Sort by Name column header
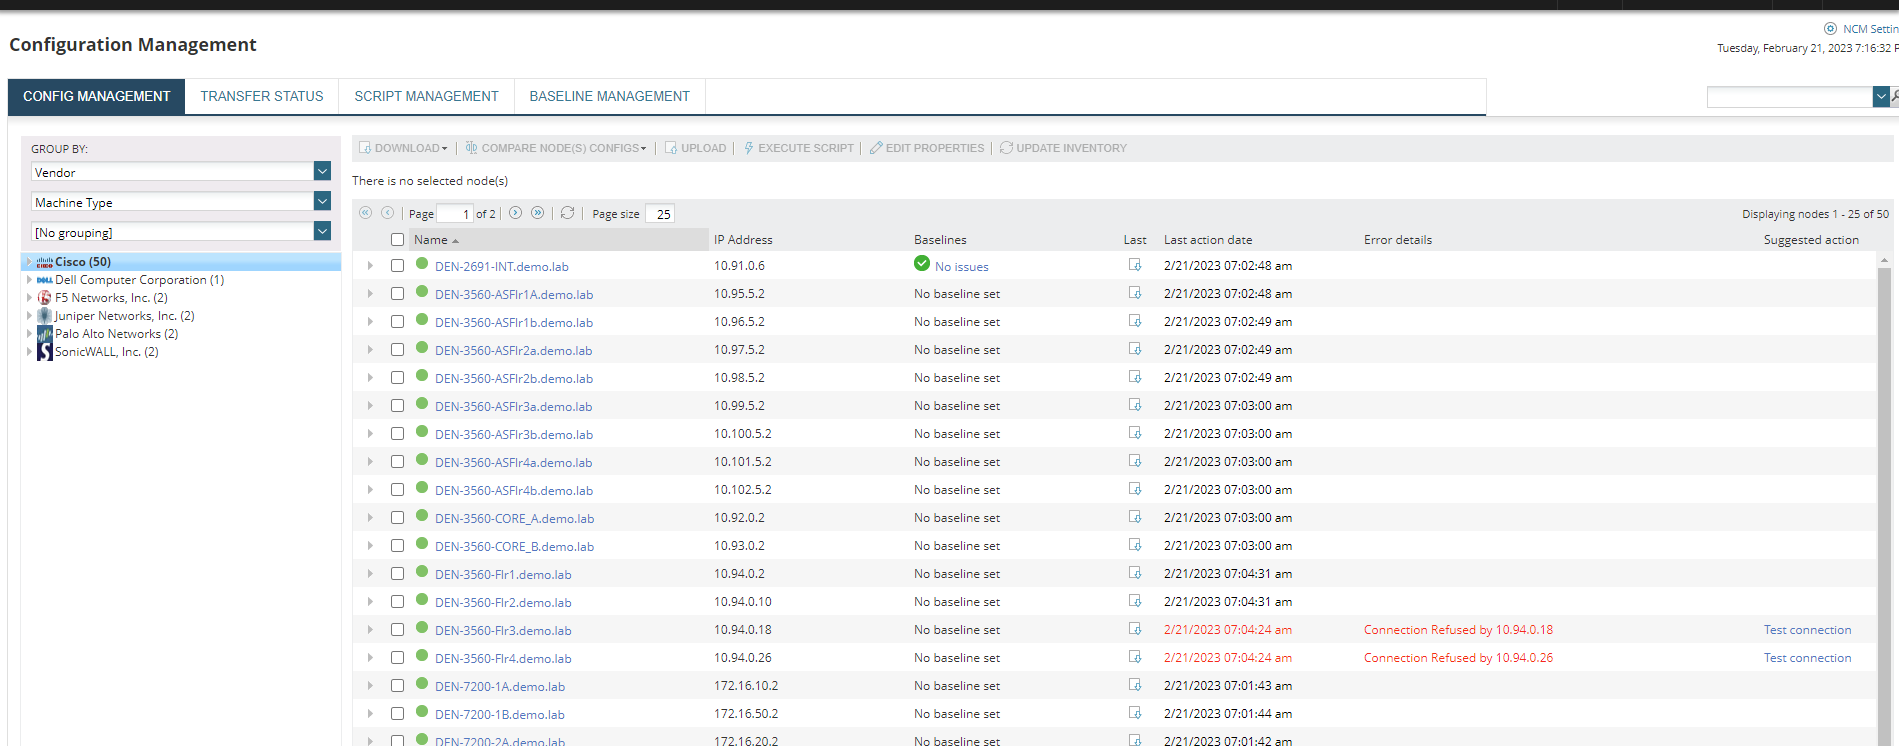The image size is (1899, 746). coord(558,240)
